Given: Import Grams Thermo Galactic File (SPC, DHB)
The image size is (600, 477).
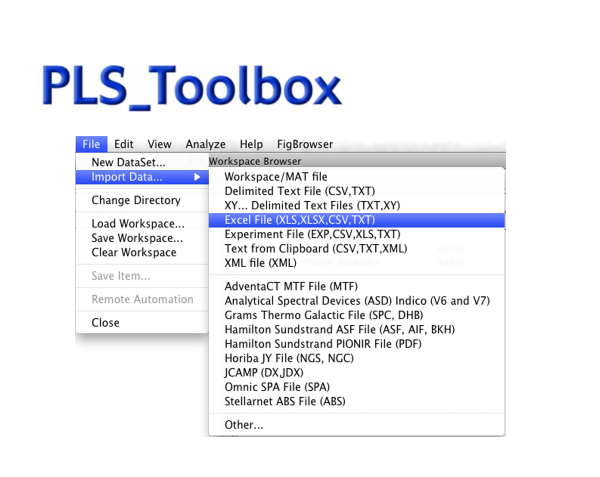Looking at the screenshot, I should point(357,315).
